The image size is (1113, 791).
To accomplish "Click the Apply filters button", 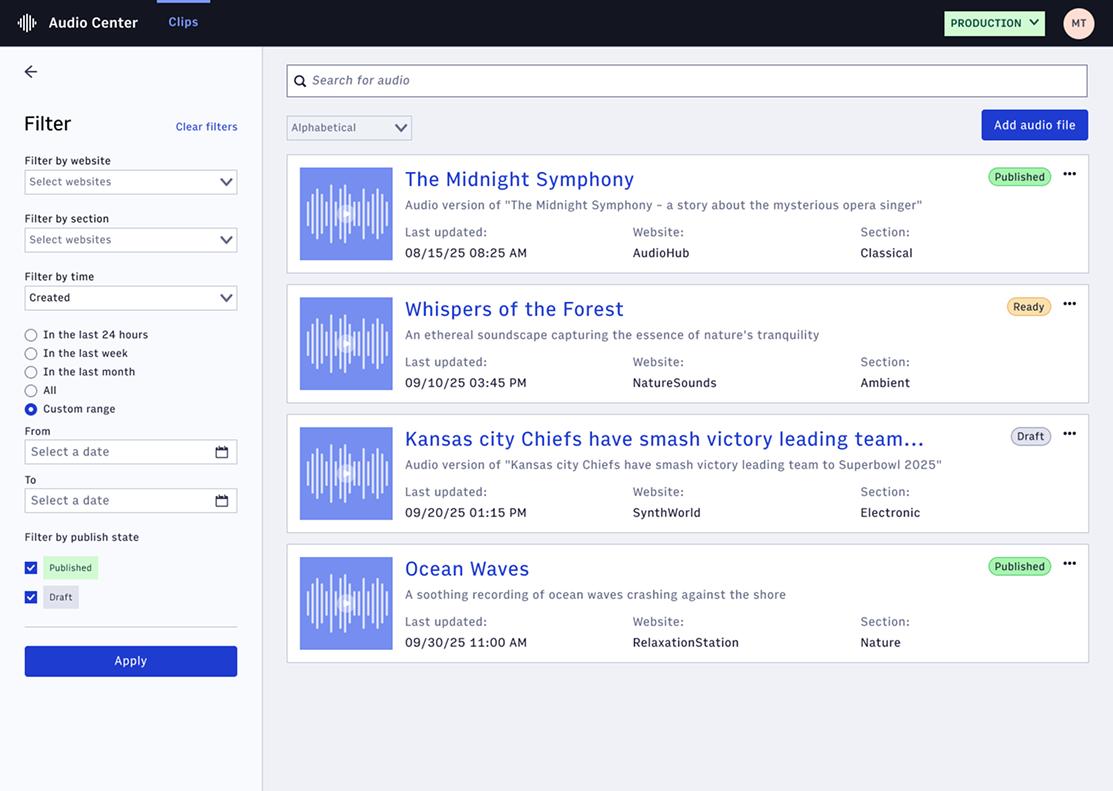I will click(131, 661).
